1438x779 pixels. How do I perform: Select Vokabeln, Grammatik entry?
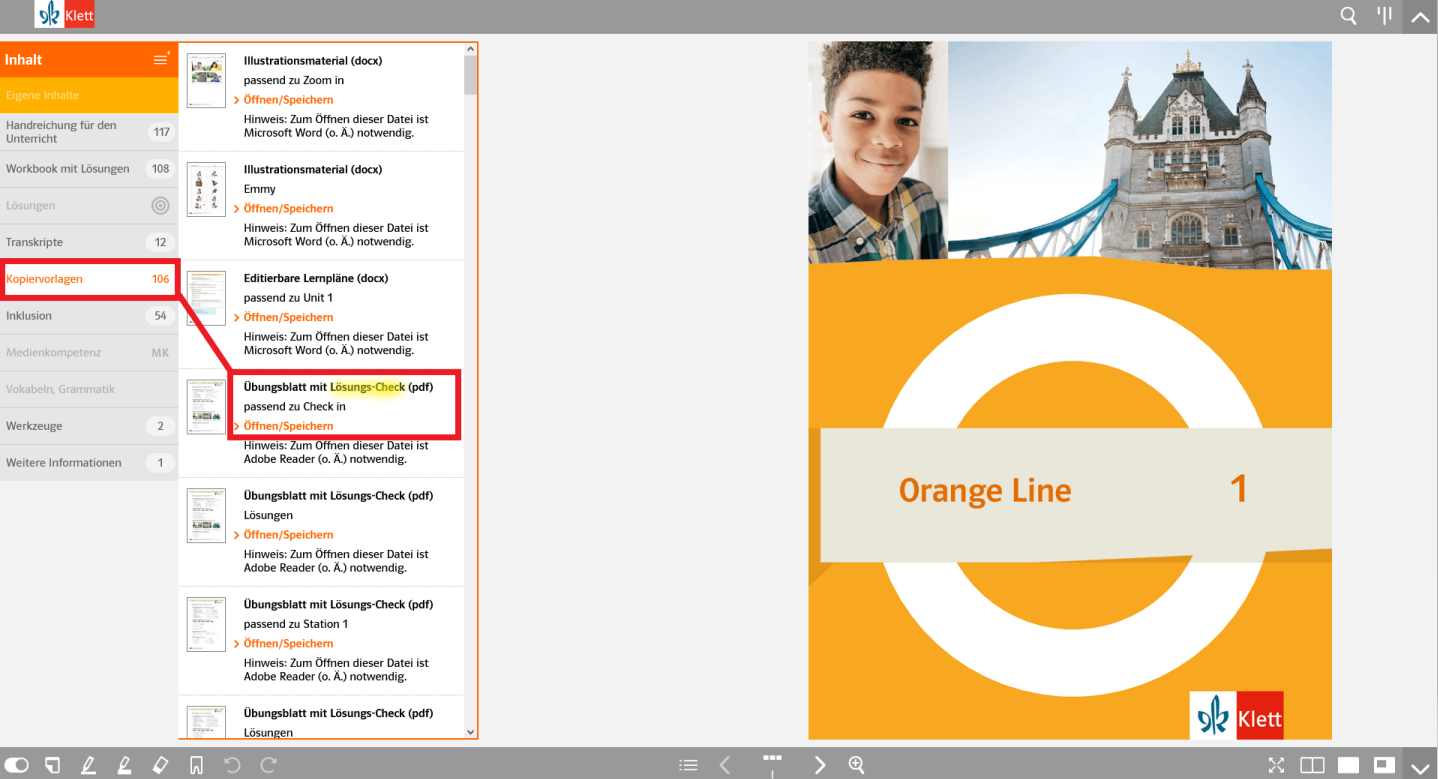pos(89,389)
